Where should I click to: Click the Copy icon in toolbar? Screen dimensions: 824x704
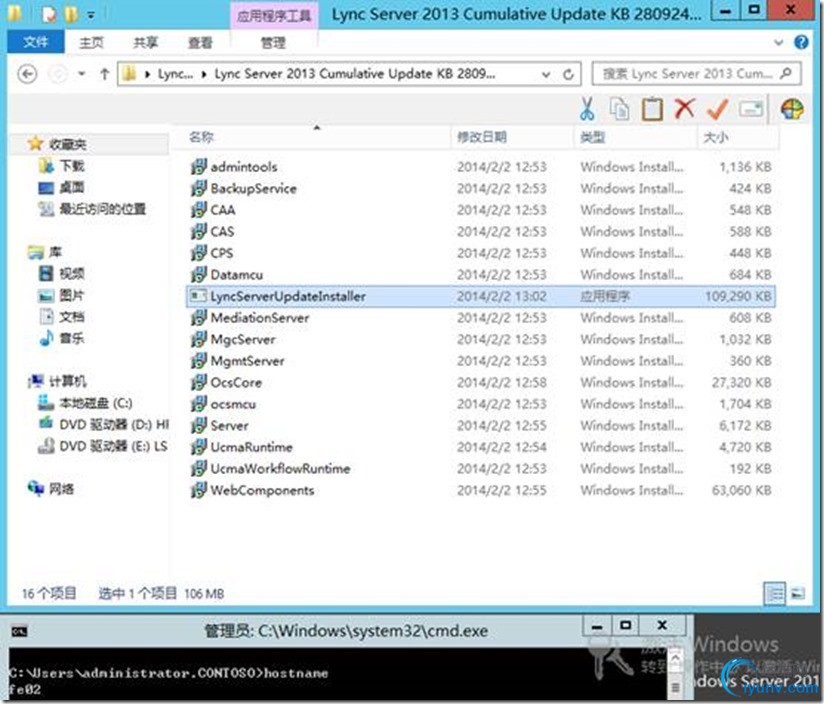[x=620, y=109]
